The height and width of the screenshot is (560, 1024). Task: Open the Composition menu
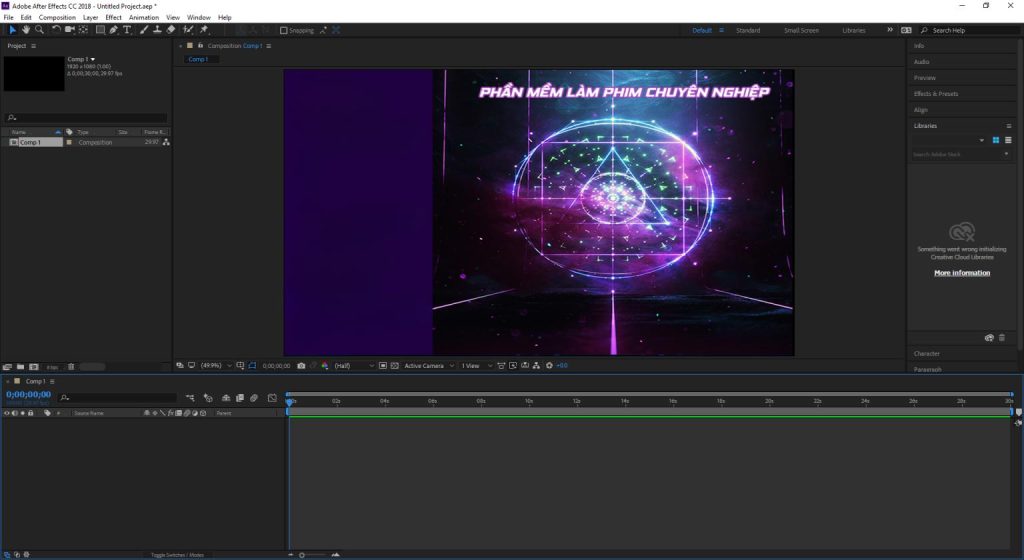coord(57,17)
